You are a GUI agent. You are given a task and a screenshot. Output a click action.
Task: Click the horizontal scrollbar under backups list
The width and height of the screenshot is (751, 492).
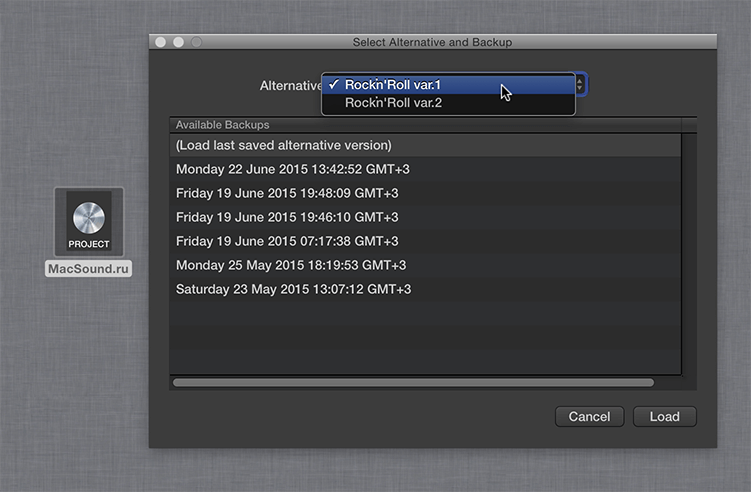click(x=413, y=382)
